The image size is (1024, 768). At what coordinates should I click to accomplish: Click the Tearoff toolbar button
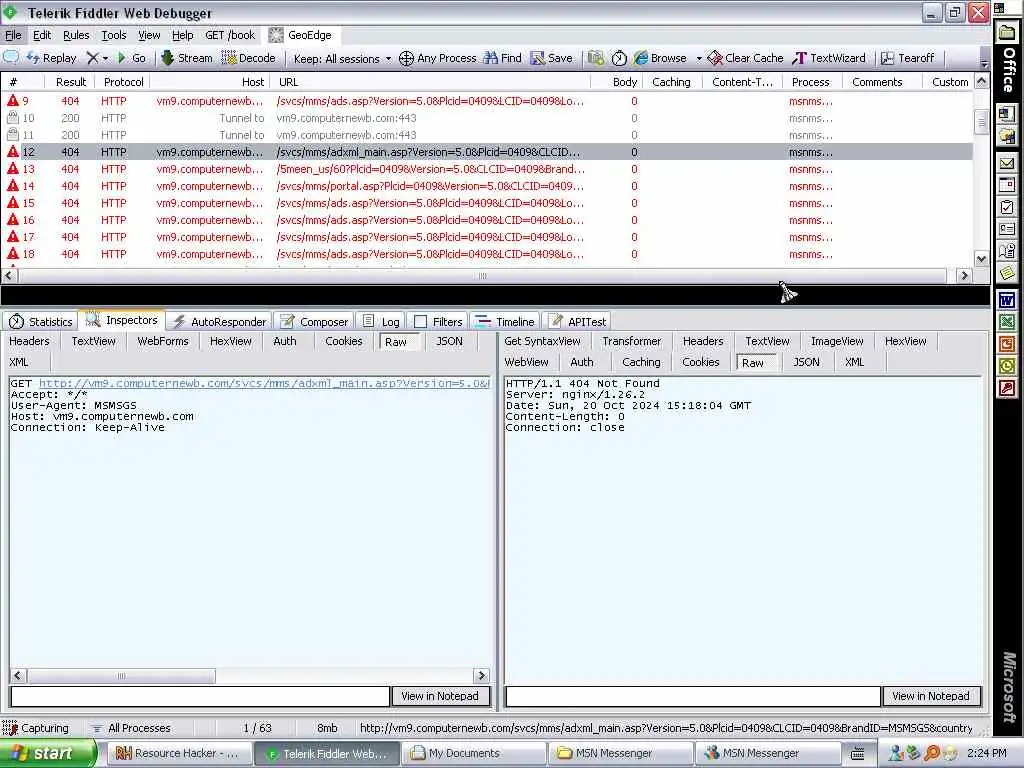[x=907, y=58]
